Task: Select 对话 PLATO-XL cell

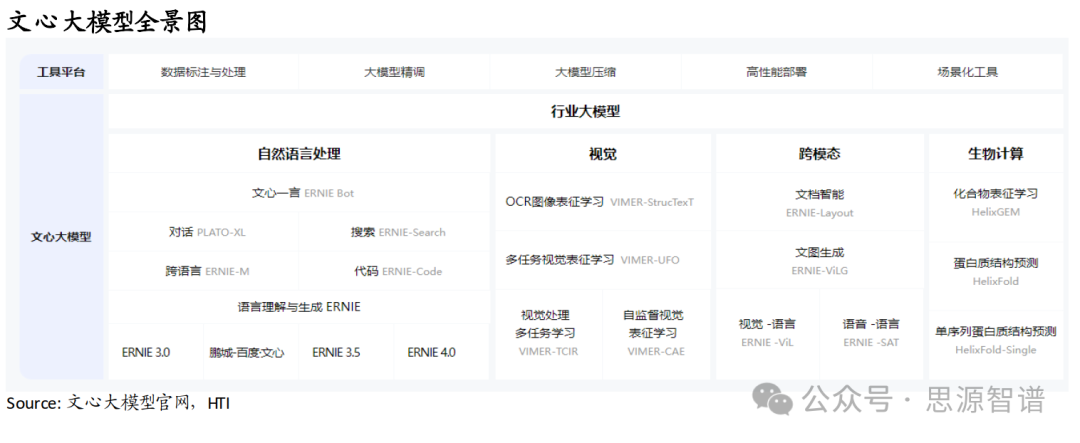Action: click(x=203, y=232)
